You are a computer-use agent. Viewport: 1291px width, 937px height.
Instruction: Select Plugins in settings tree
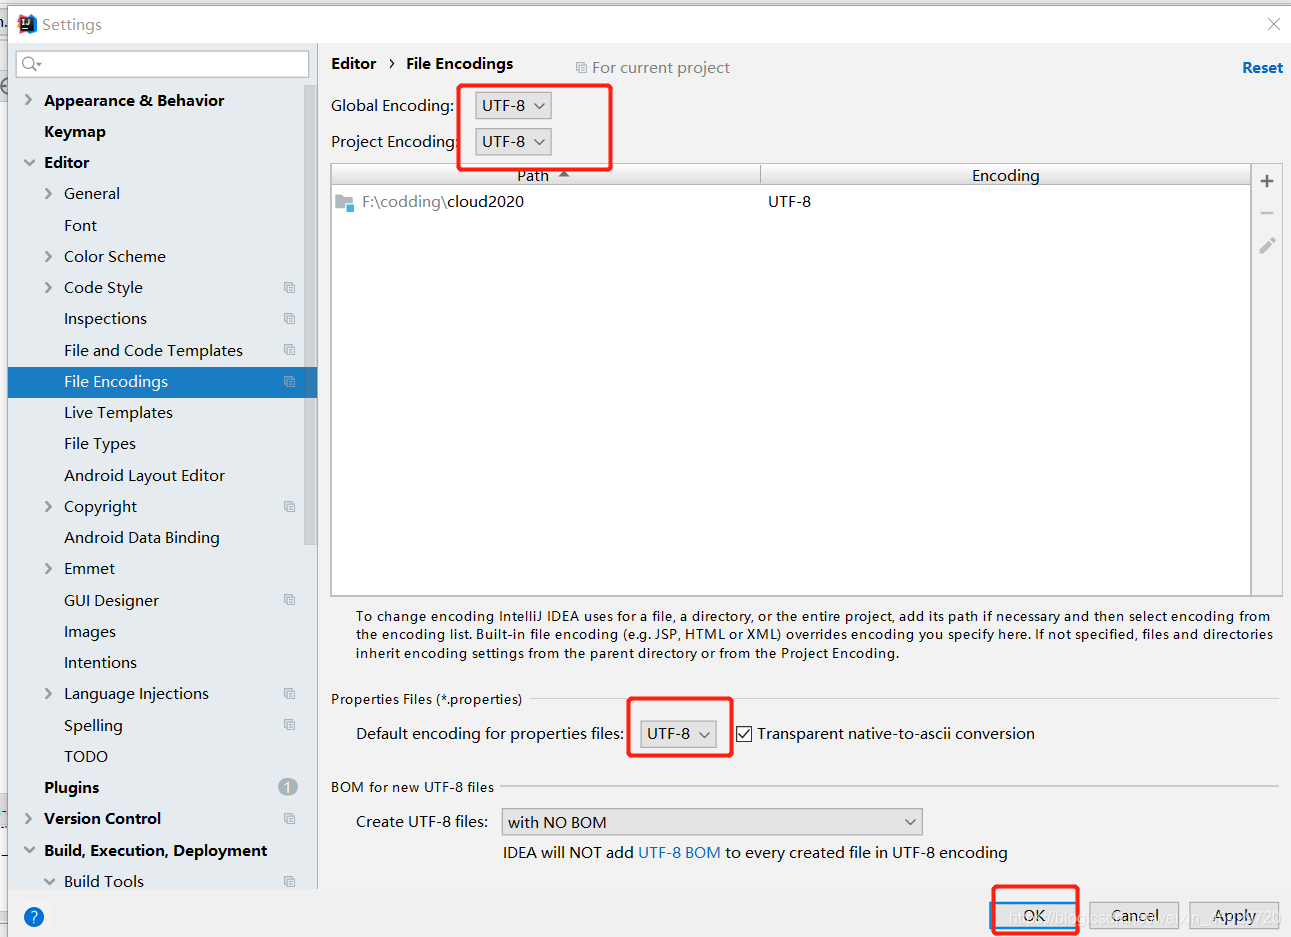coord(72,788)
